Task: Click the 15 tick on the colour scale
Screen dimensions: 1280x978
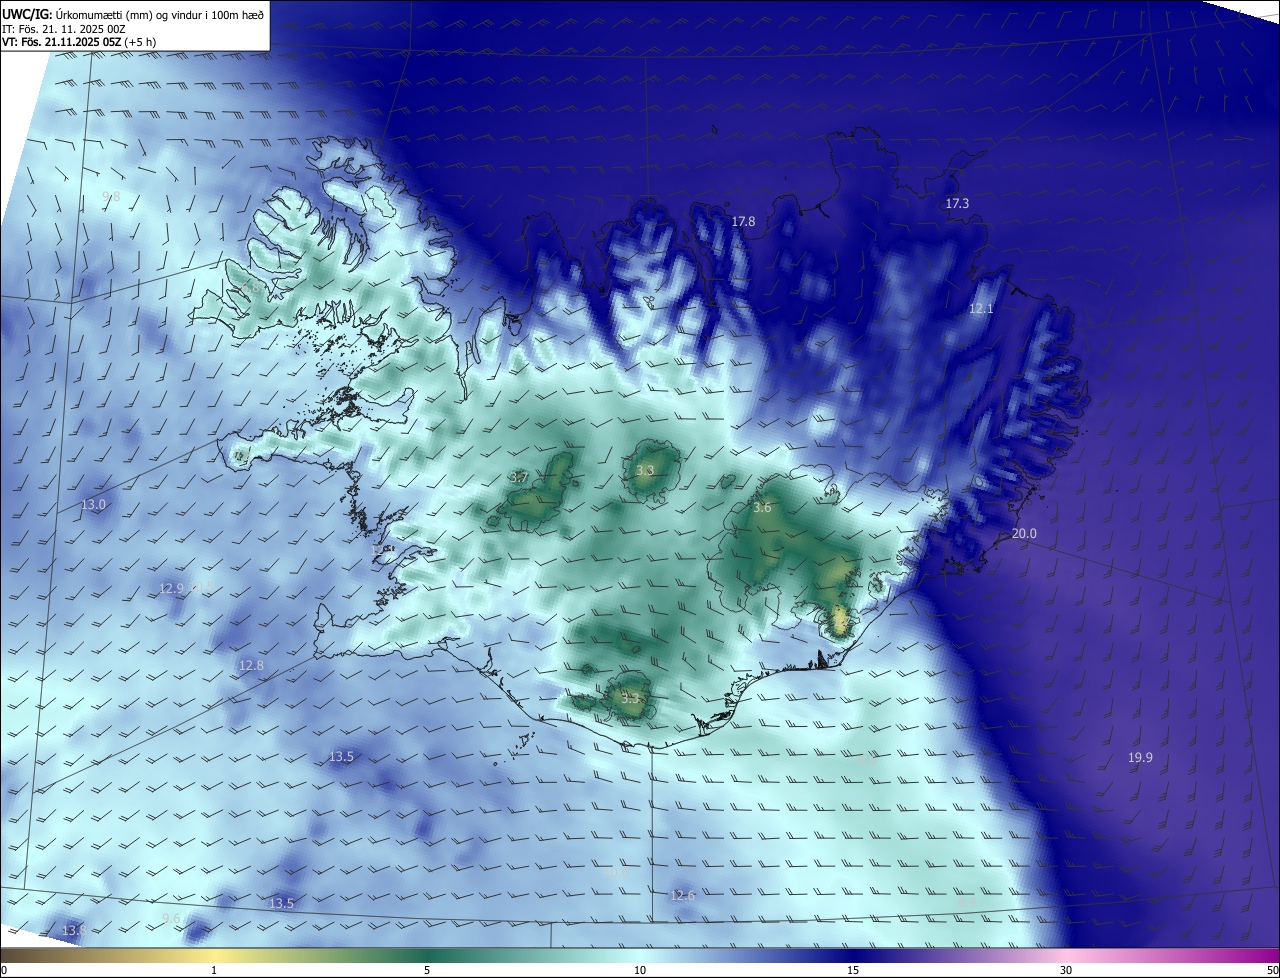Action: pos(853,970)
